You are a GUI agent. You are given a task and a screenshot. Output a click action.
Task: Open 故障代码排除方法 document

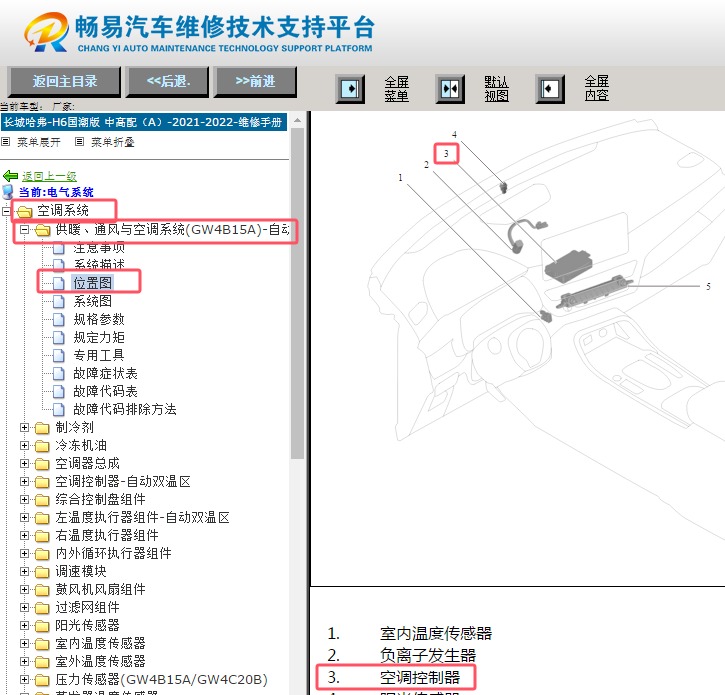[125, 409]
